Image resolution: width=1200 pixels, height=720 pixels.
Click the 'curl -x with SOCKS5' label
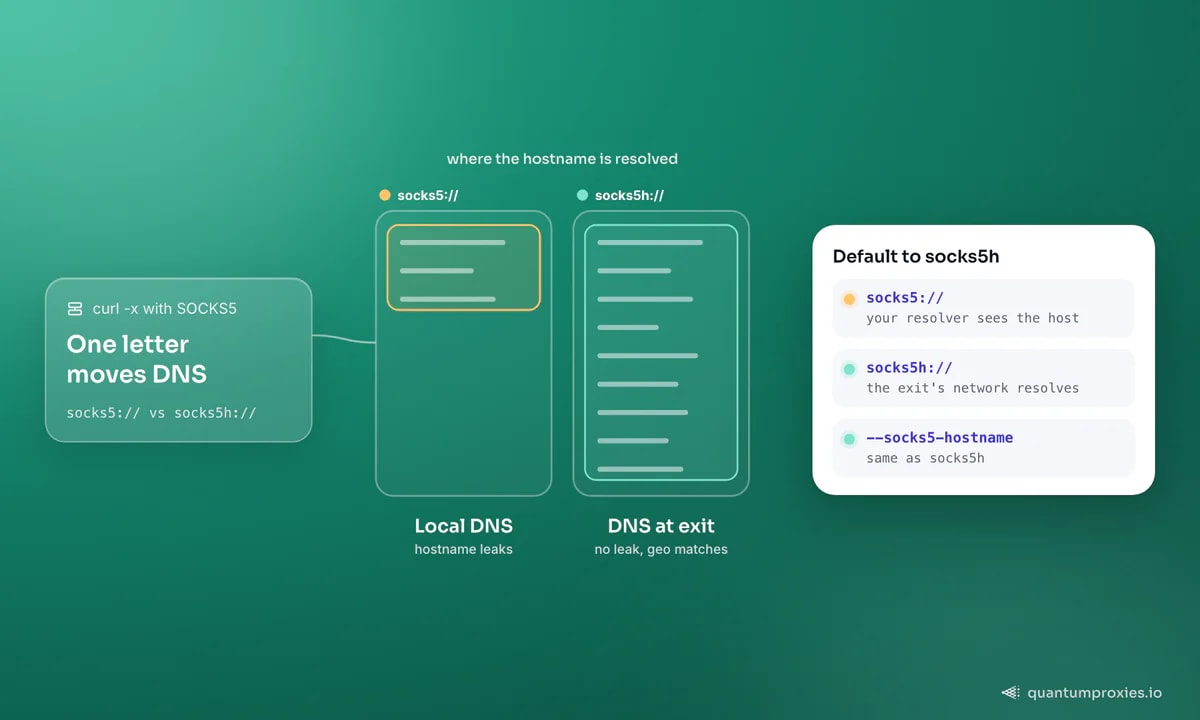point(164,309)
